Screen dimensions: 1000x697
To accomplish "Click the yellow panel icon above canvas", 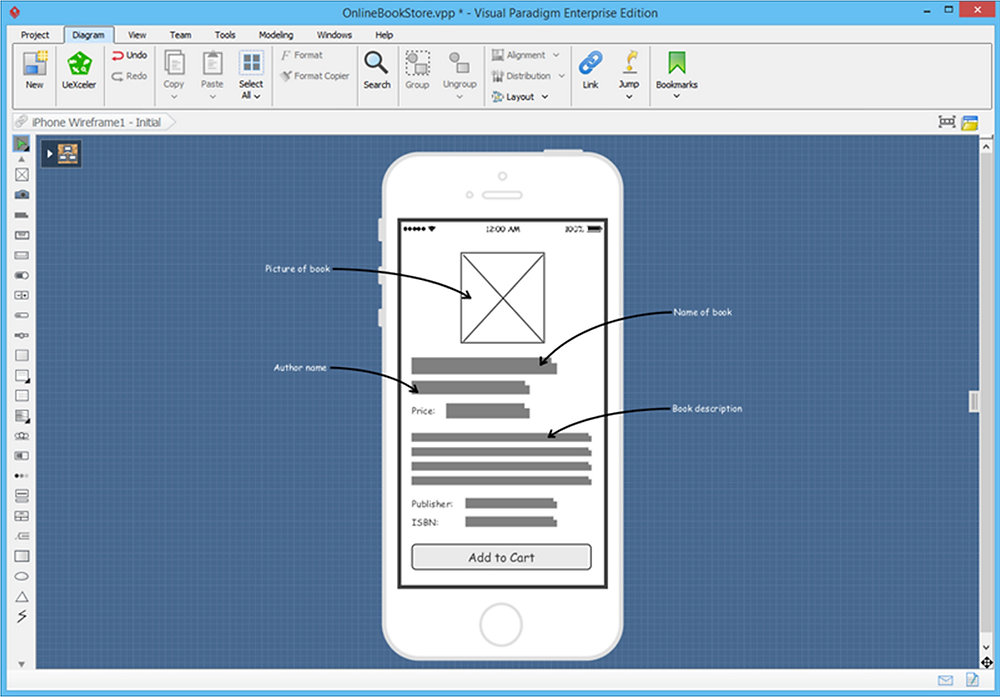I will click(x=970, y=122).
